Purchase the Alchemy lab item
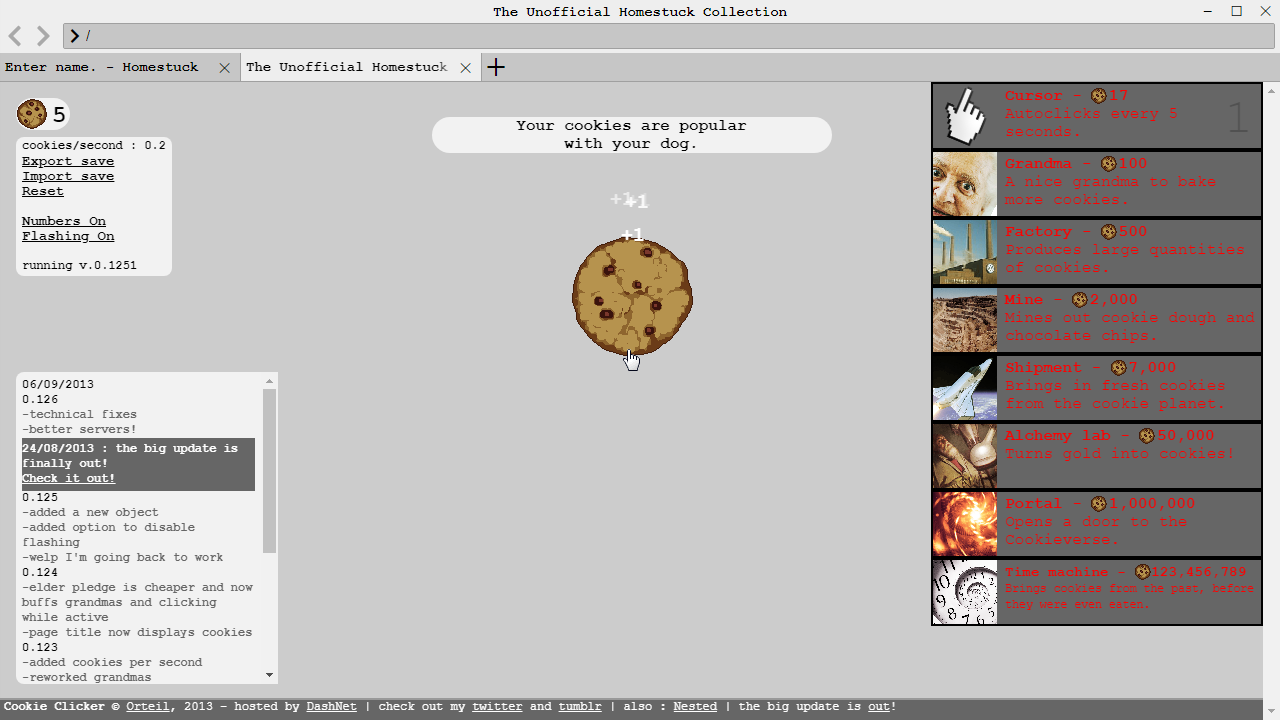 point(1097,456)
